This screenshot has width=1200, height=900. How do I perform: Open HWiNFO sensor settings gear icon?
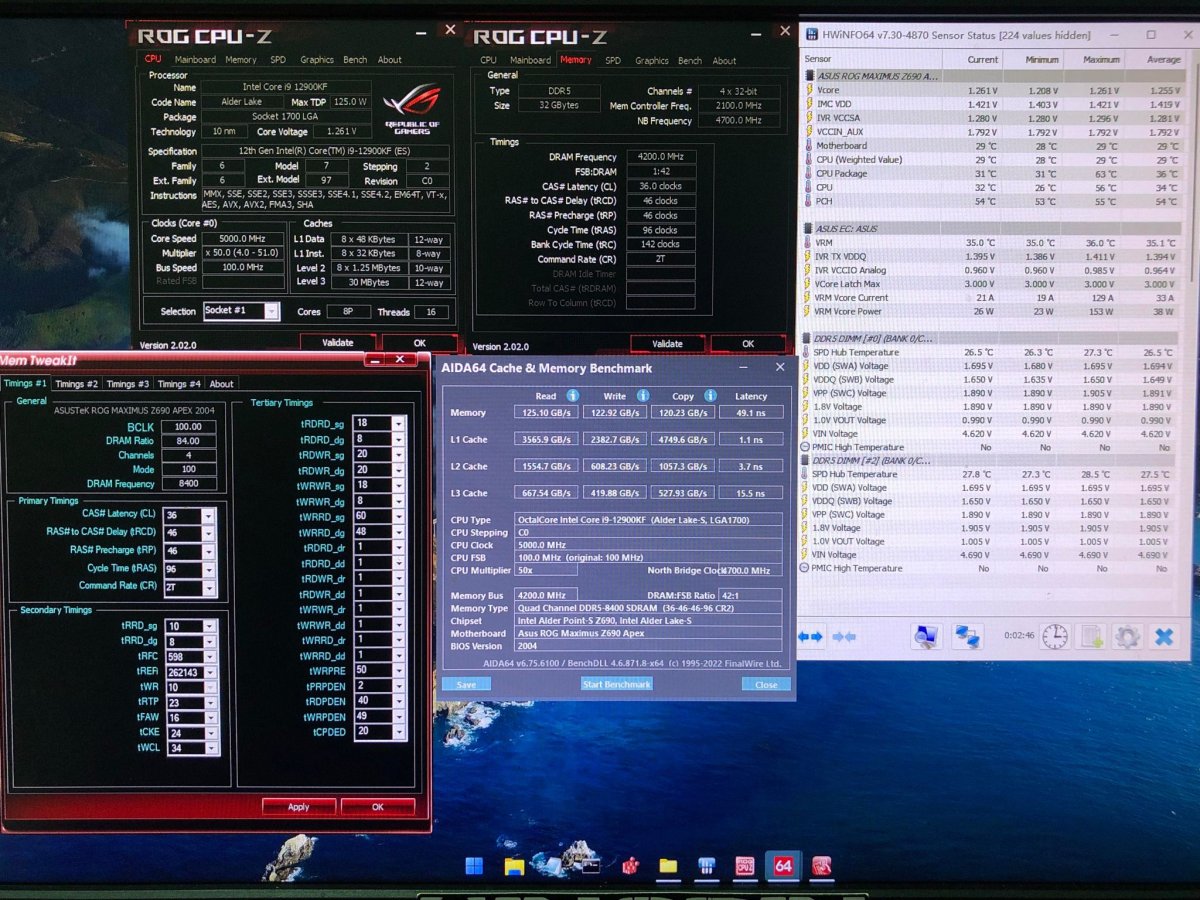[x=1128, y=636]
